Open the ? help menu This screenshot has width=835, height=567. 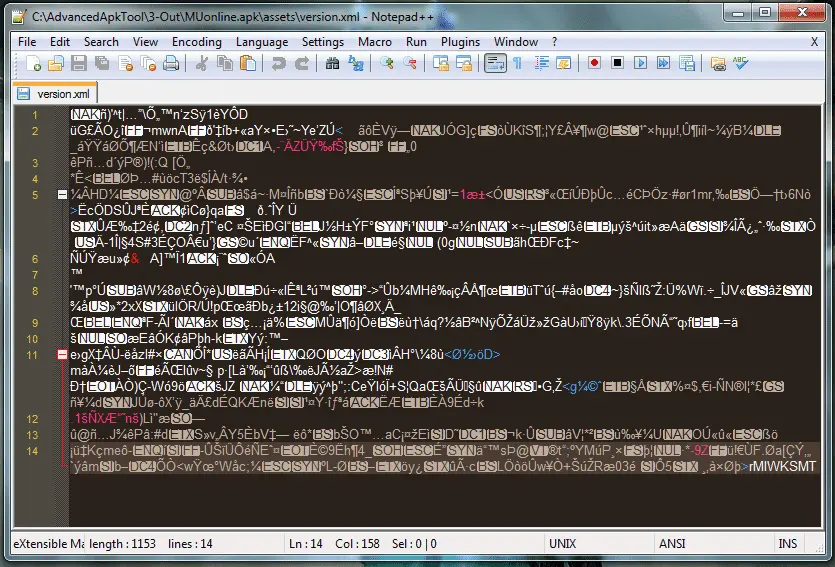pyautogui.click(x=554, y=42)
